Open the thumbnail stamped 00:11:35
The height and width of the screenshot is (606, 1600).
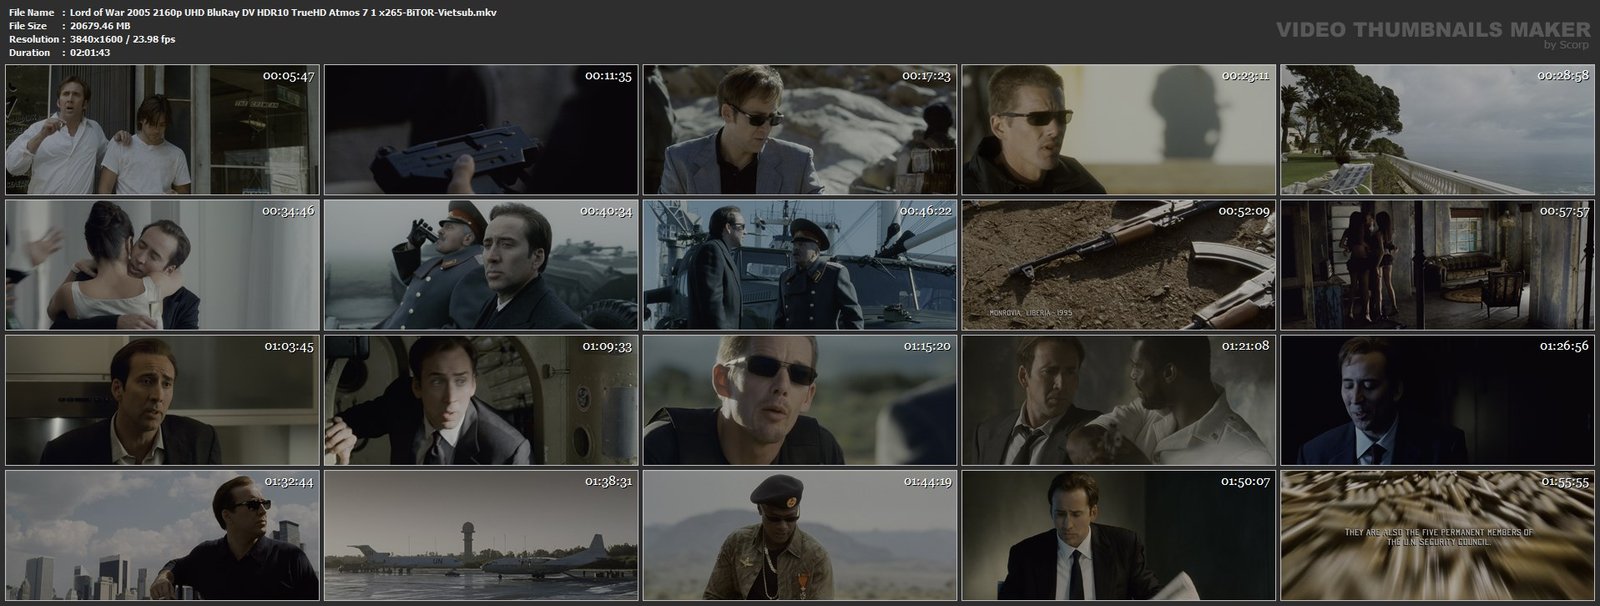point(481,130)
